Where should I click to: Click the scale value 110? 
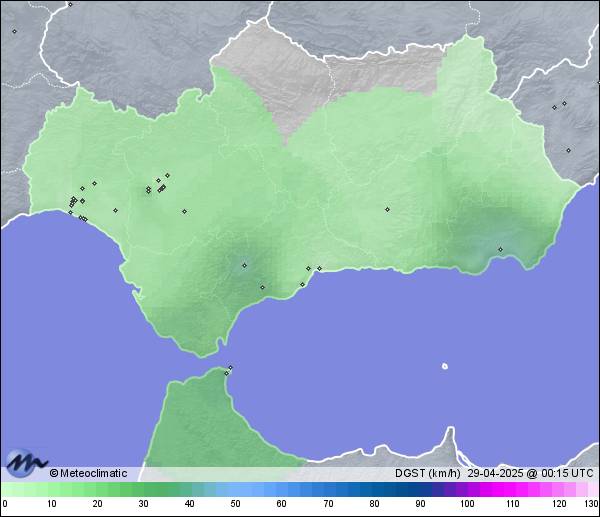point(513,504)
